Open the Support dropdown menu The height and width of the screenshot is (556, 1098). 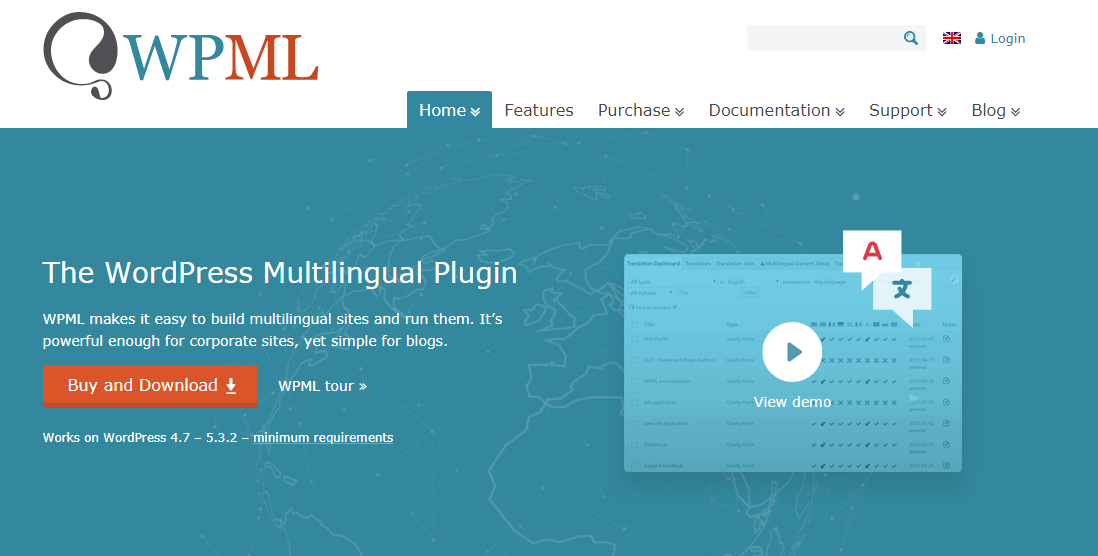pyautogui.click(x=907, y=110)
